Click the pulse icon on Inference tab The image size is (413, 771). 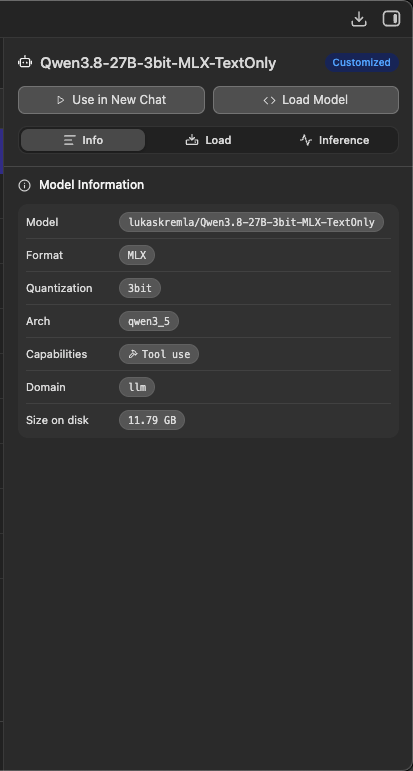tap(306, 140)
